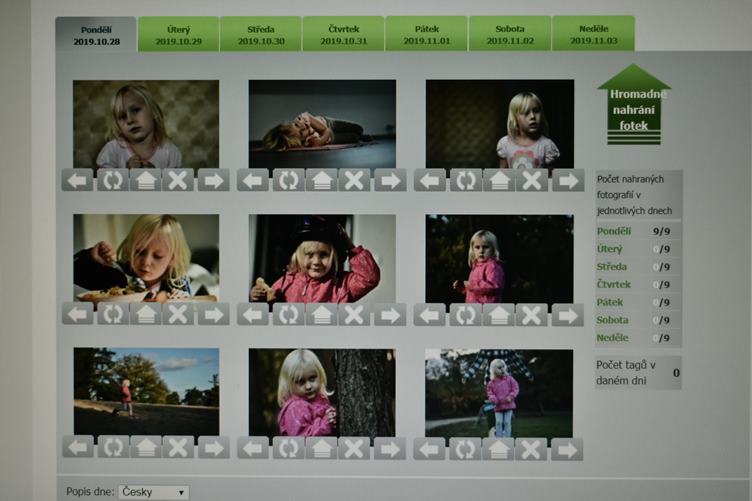Go to the Pátek 2019.11.01 tab
This screenshot has width=752, height=501.
point(426,34)
